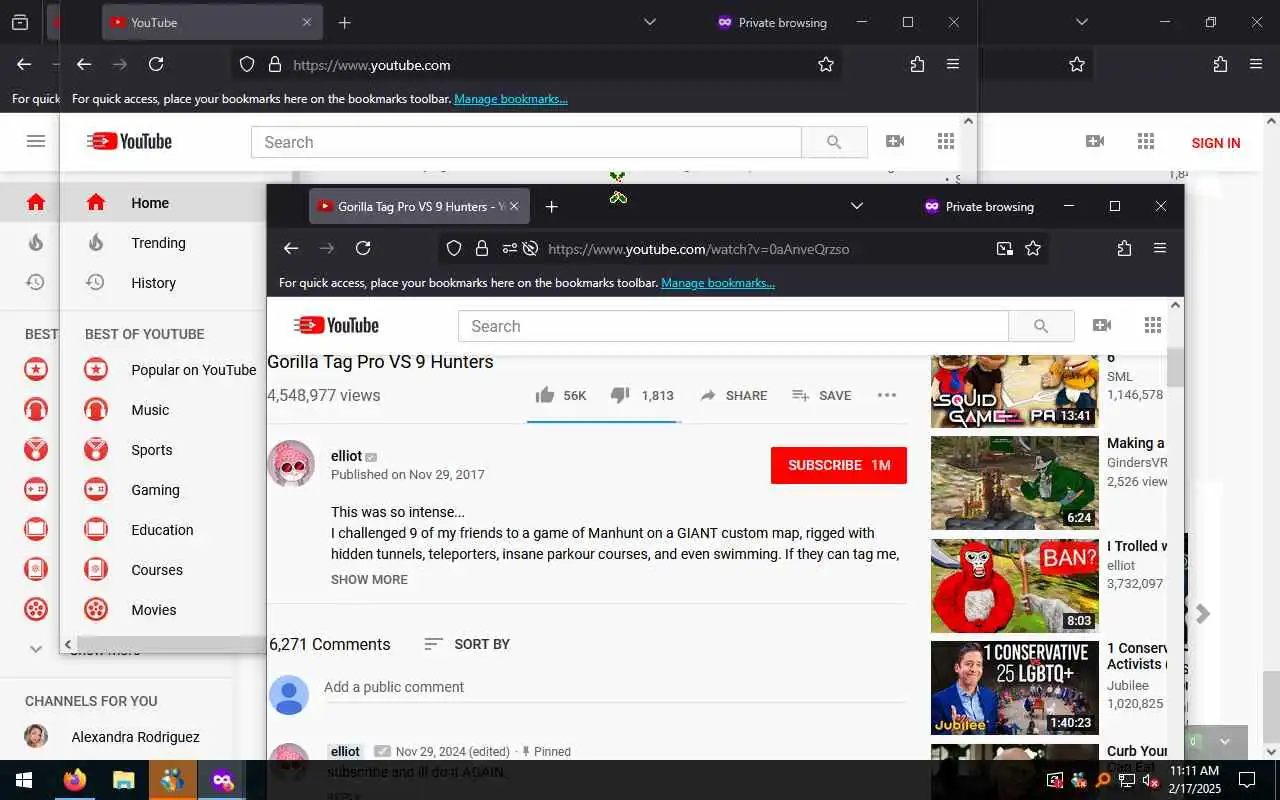This screenshot has width=1280, height=800.
Task: Go to YouTube home via front window logo
Action: coord(336,325)
